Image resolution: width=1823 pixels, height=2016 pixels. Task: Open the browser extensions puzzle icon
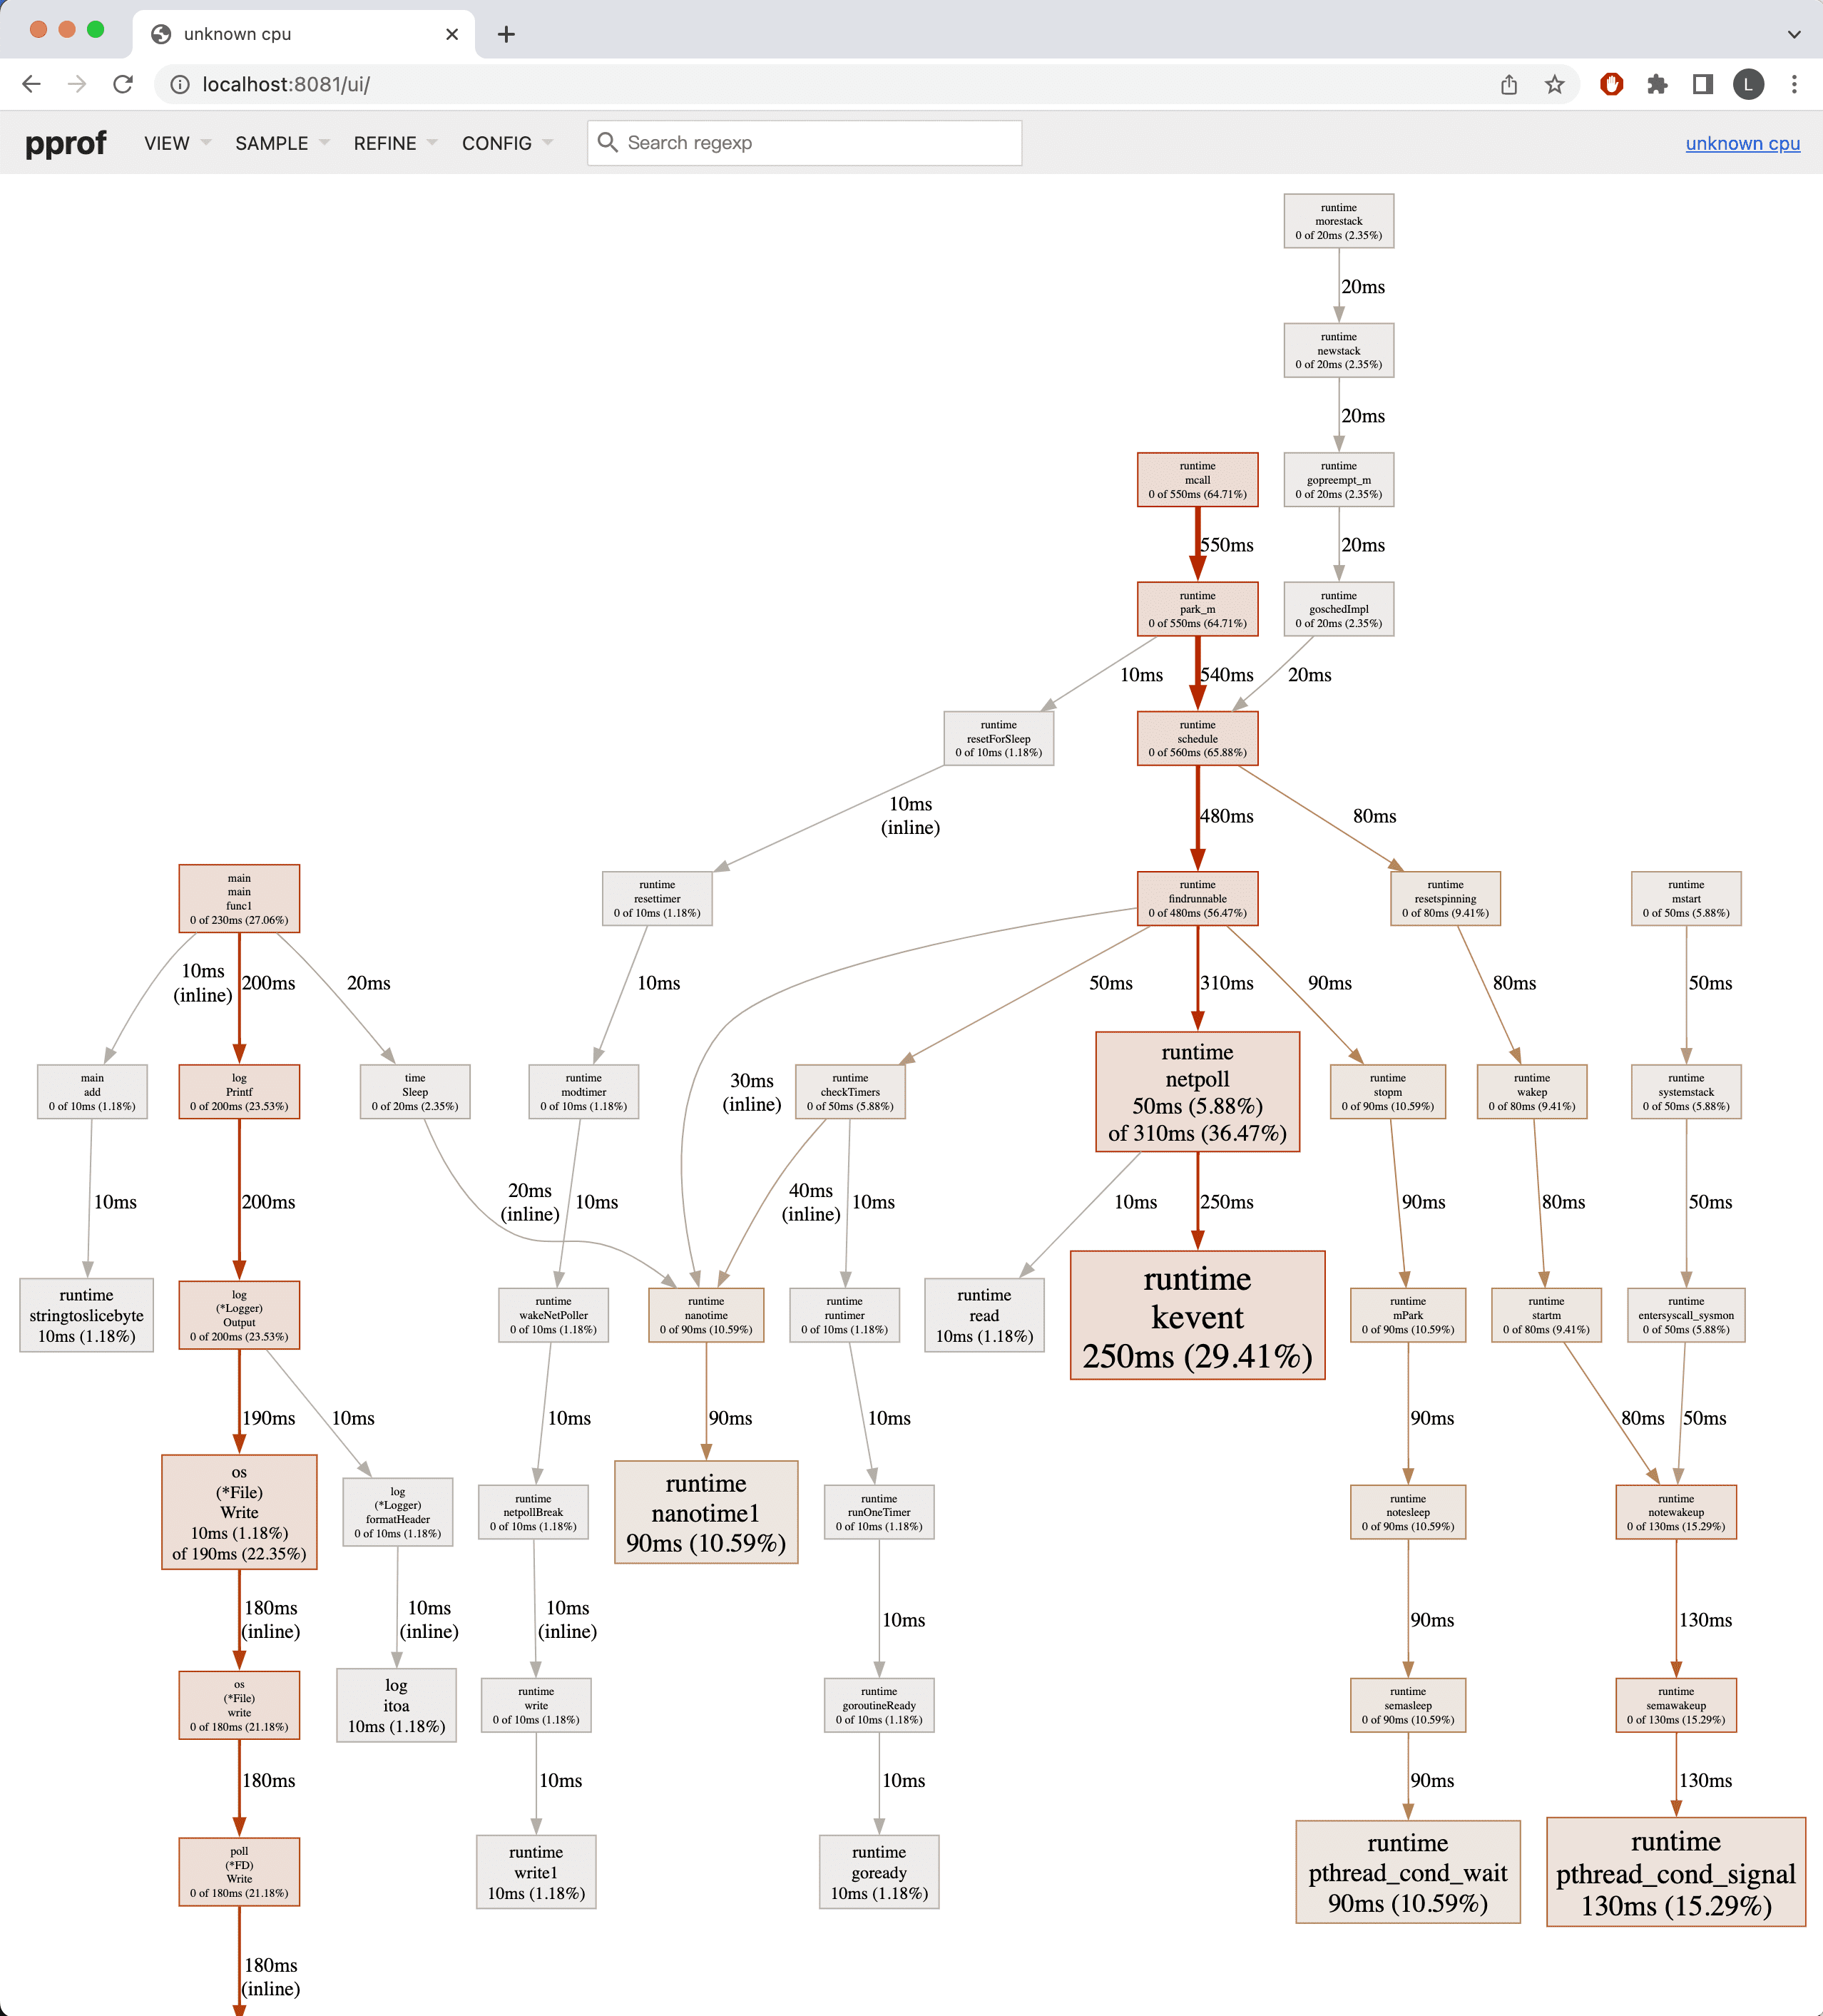(1657, 84)
